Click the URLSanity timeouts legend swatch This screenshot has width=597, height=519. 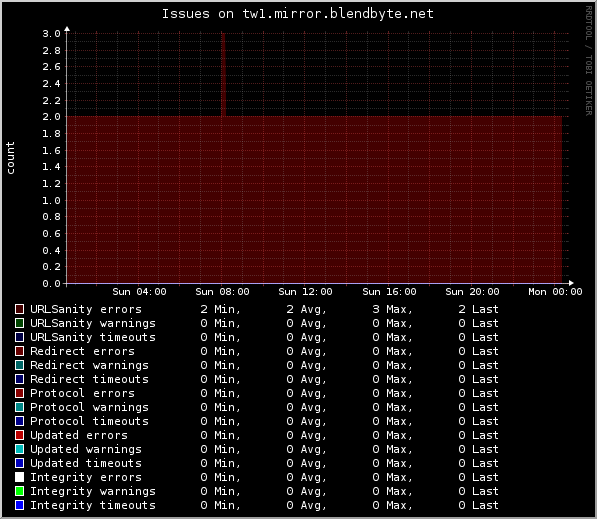coord(19,337)
